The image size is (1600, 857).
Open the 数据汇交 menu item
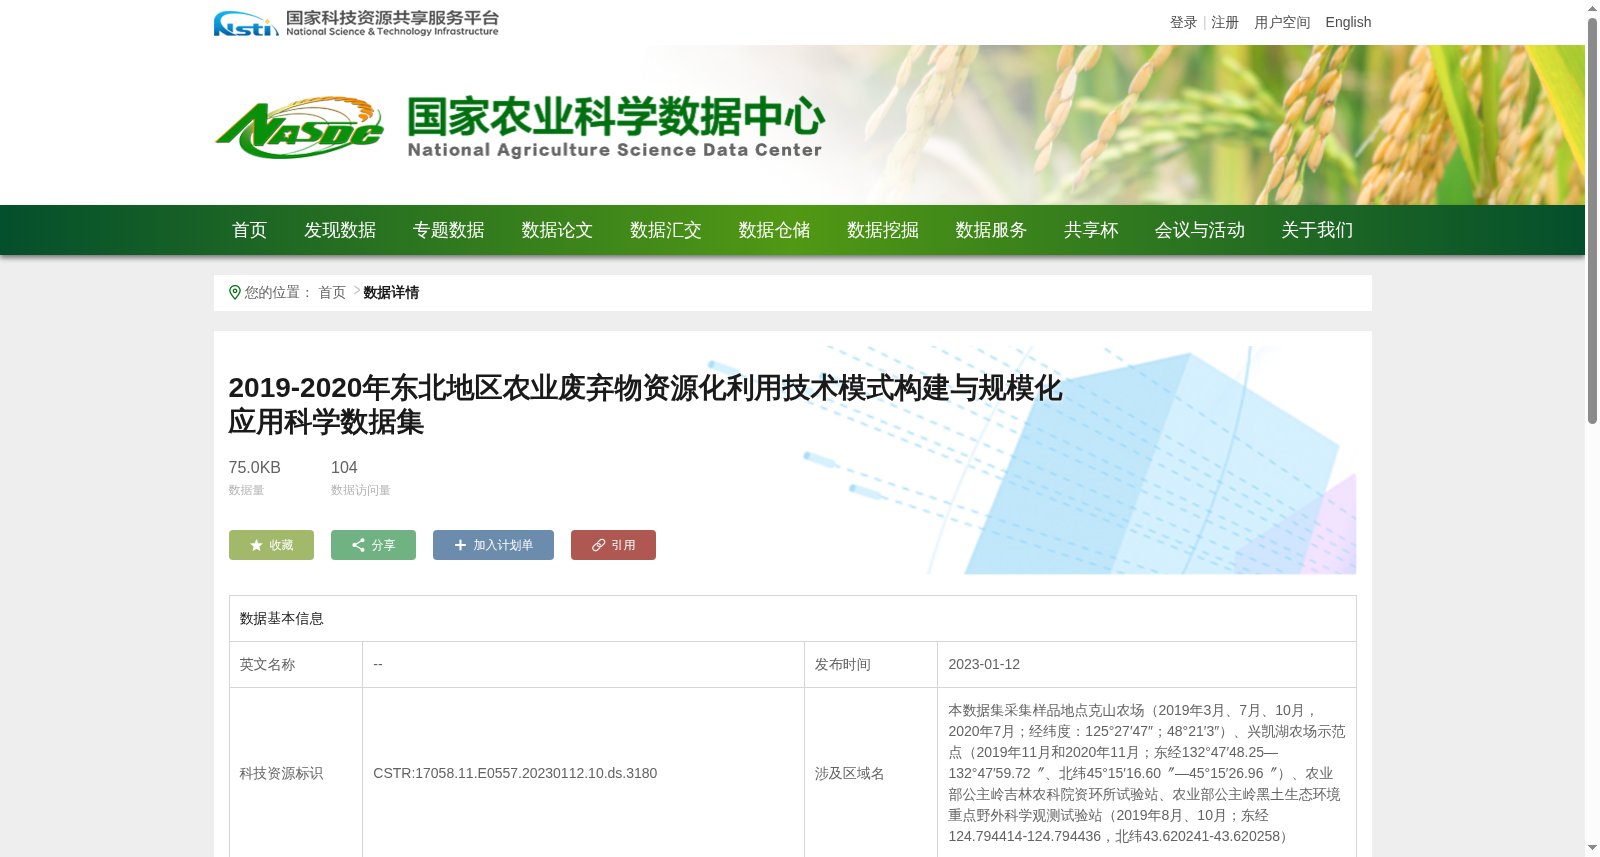click(666, 230)
